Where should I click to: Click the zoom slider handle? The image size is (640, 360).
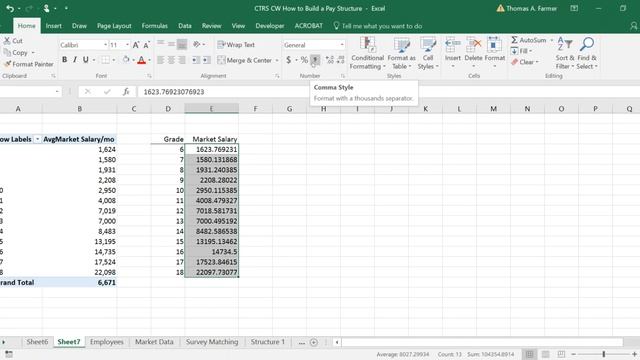point(604,354)
